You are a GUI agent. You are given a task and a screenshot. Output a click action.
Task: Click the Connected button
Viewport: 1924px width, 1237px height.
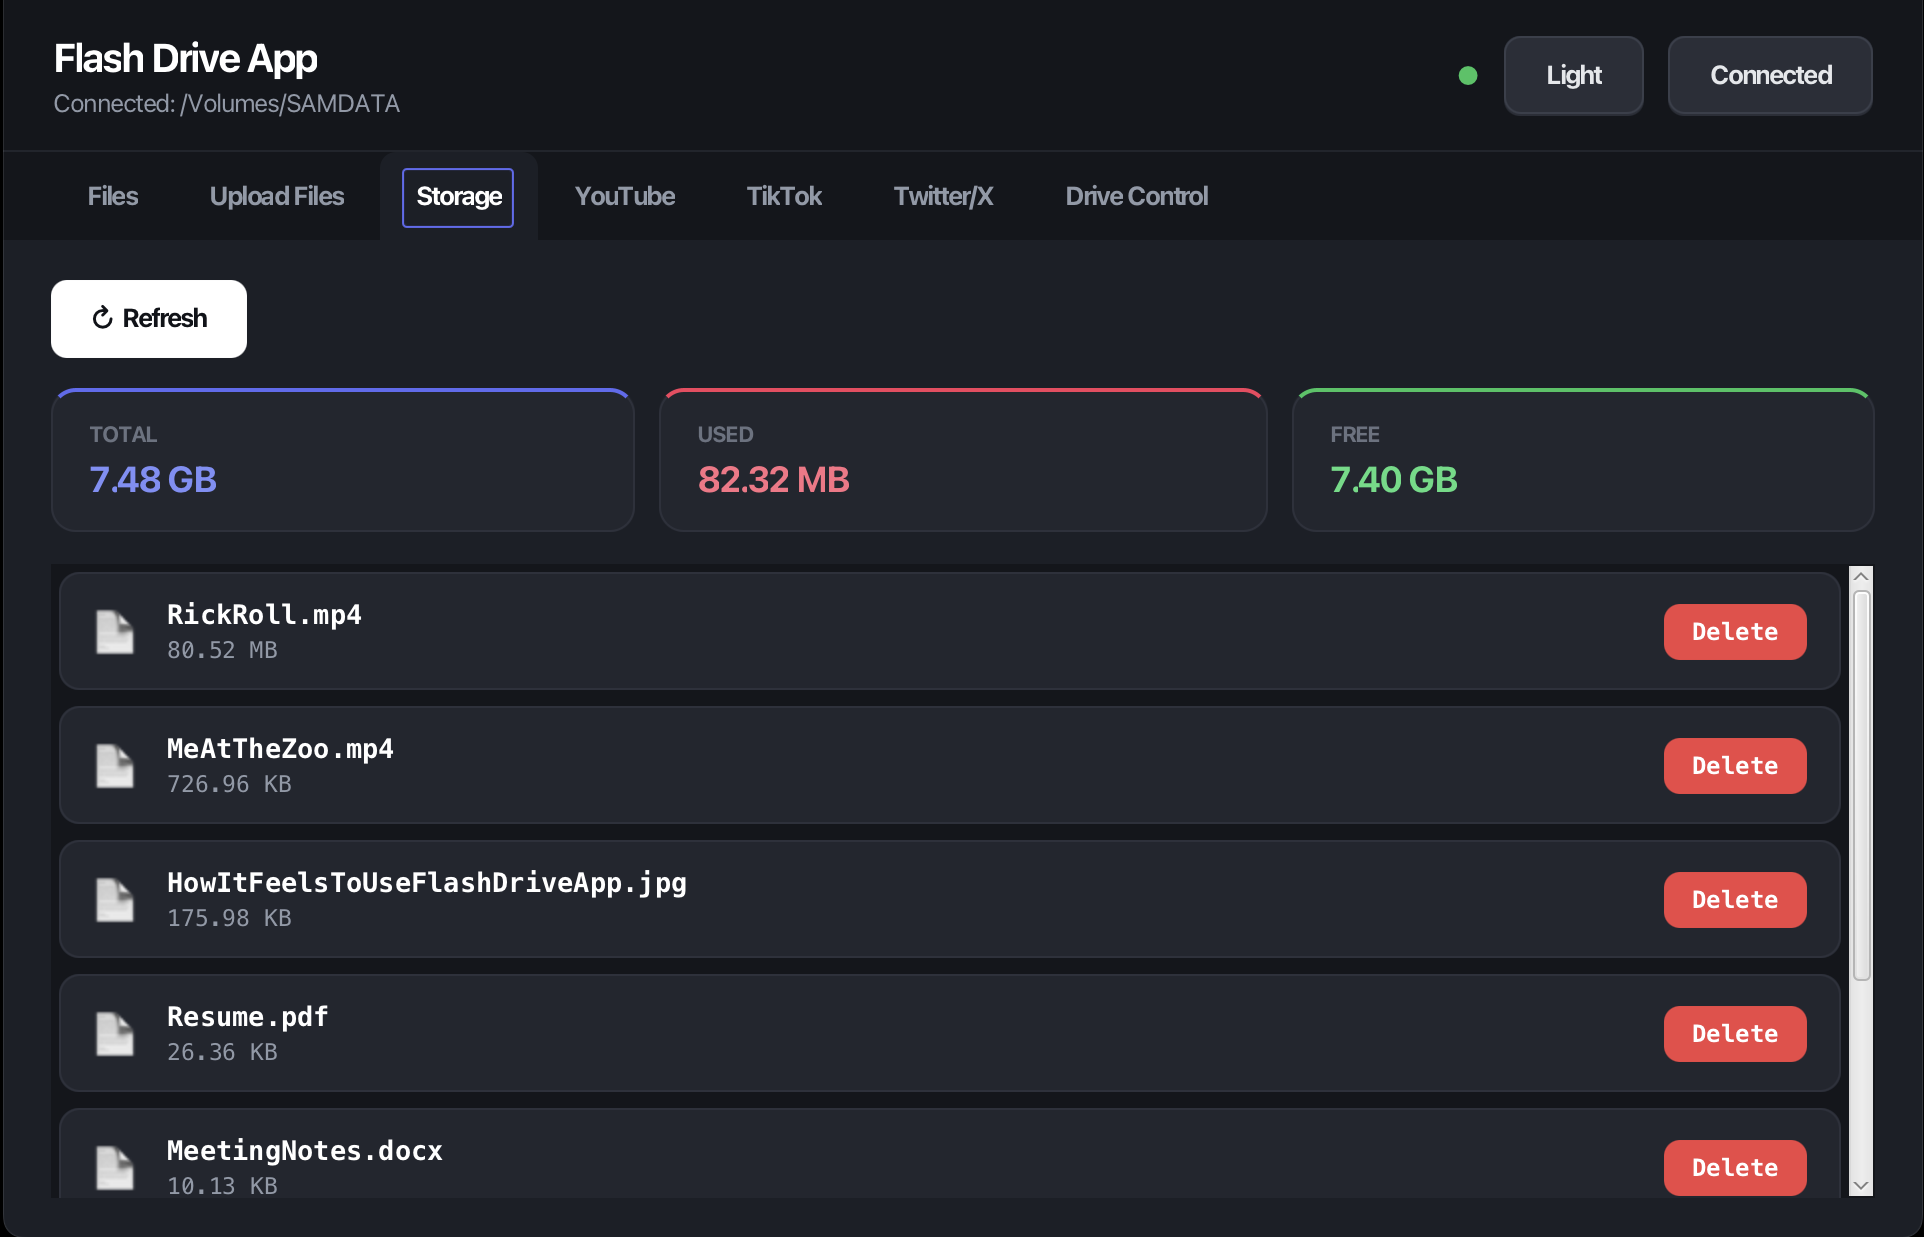click(1770, 76)
